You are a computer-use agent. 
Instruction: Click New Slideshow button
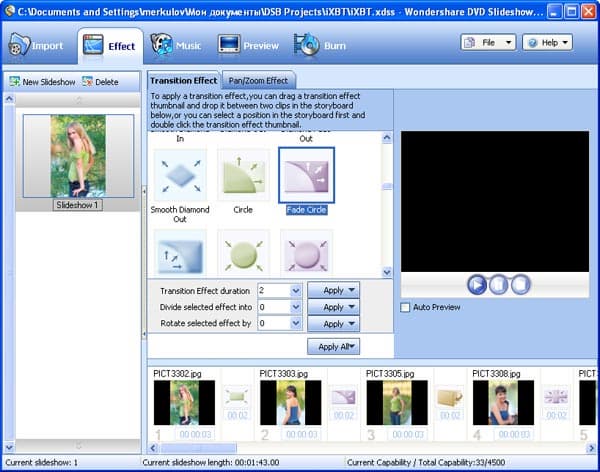pos(42,82)
